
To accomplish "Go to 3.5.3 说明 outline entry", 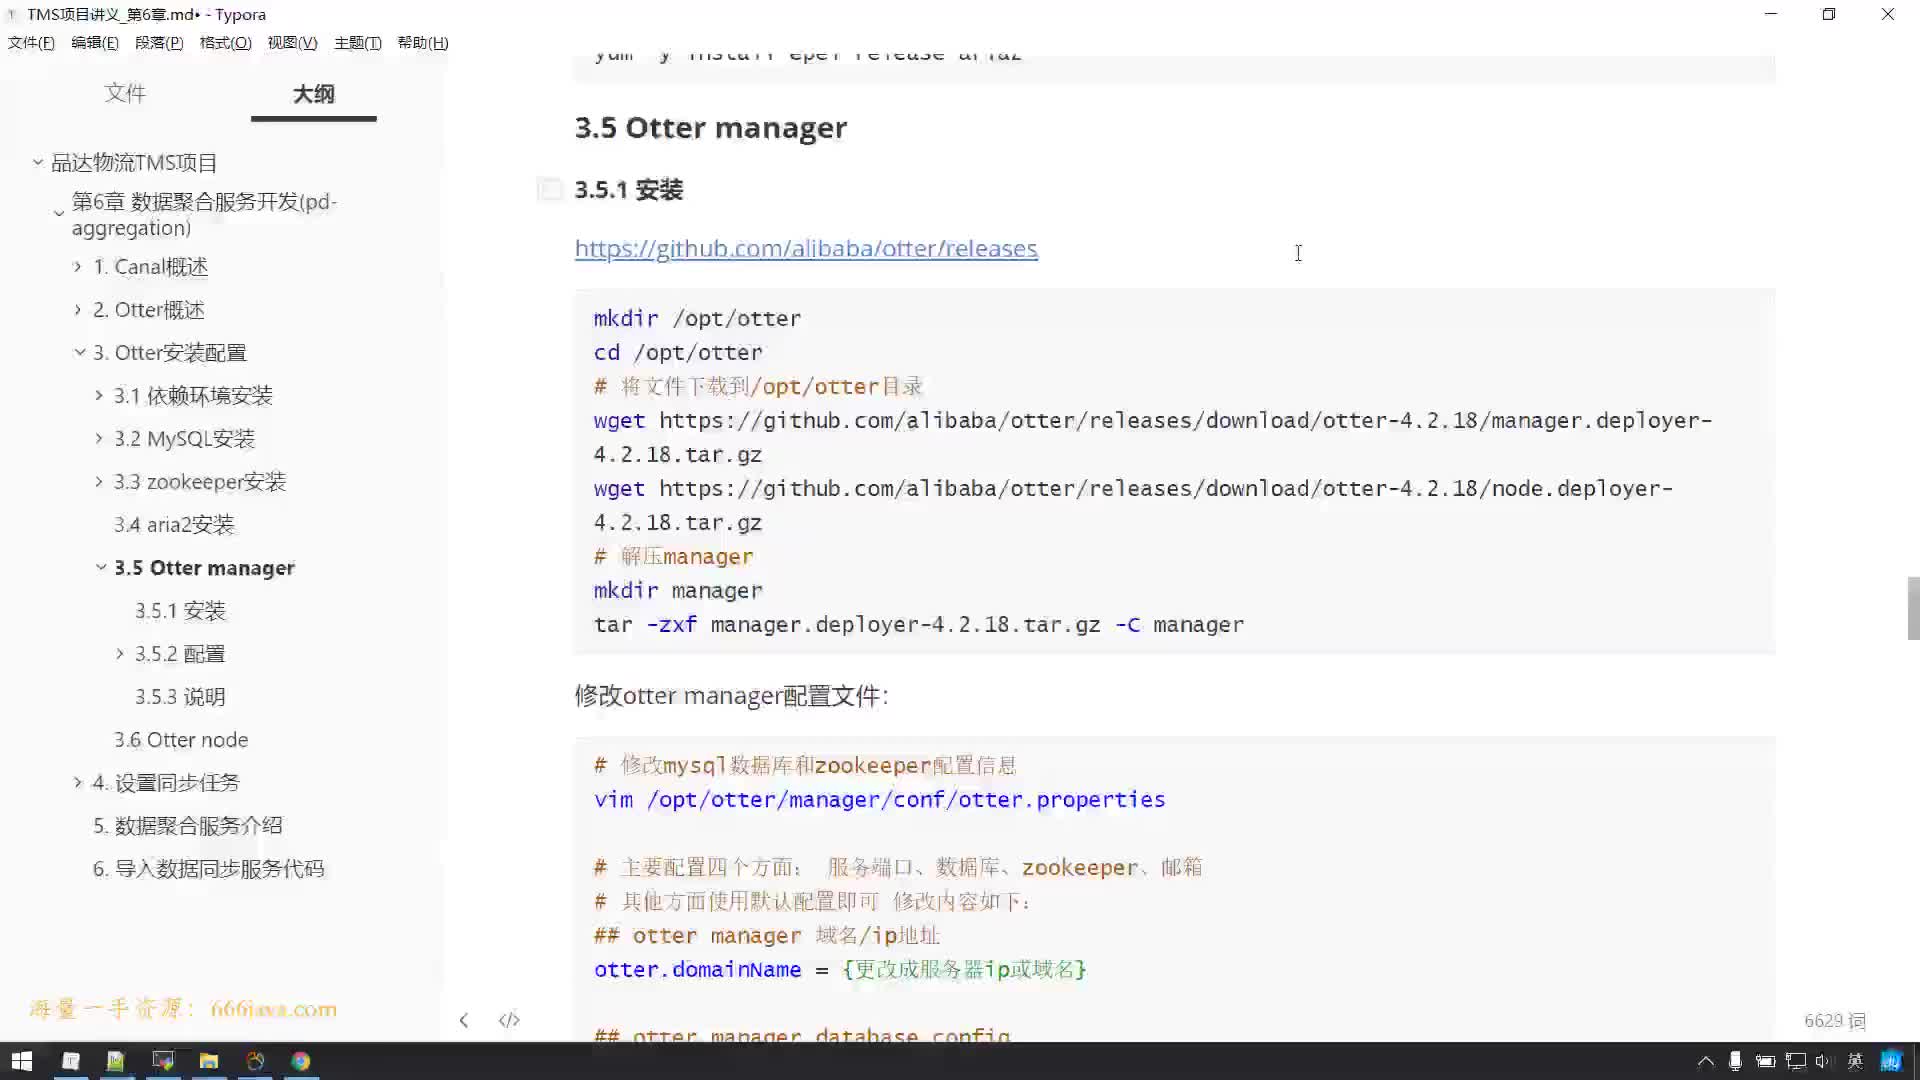I will point(180,696).
